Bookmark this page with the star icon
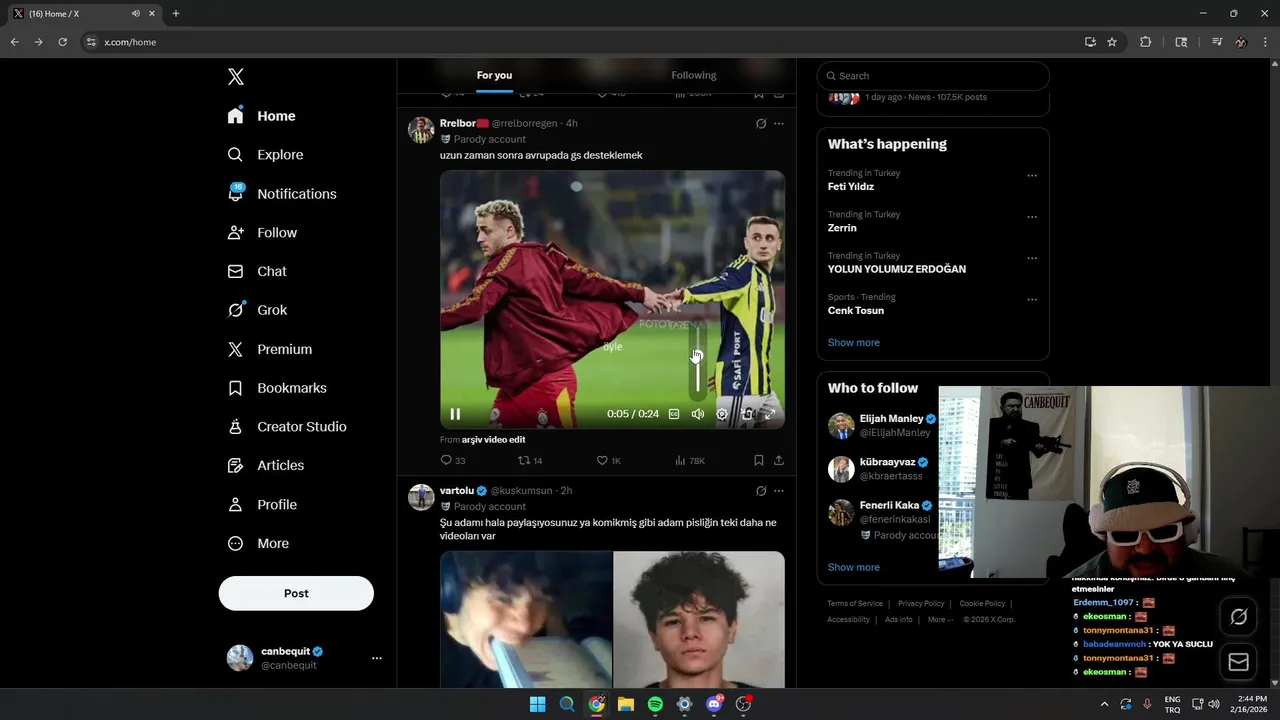The height and width of the screenshot is (720, 1280). pyautogui.click(x=1112, y=42)
